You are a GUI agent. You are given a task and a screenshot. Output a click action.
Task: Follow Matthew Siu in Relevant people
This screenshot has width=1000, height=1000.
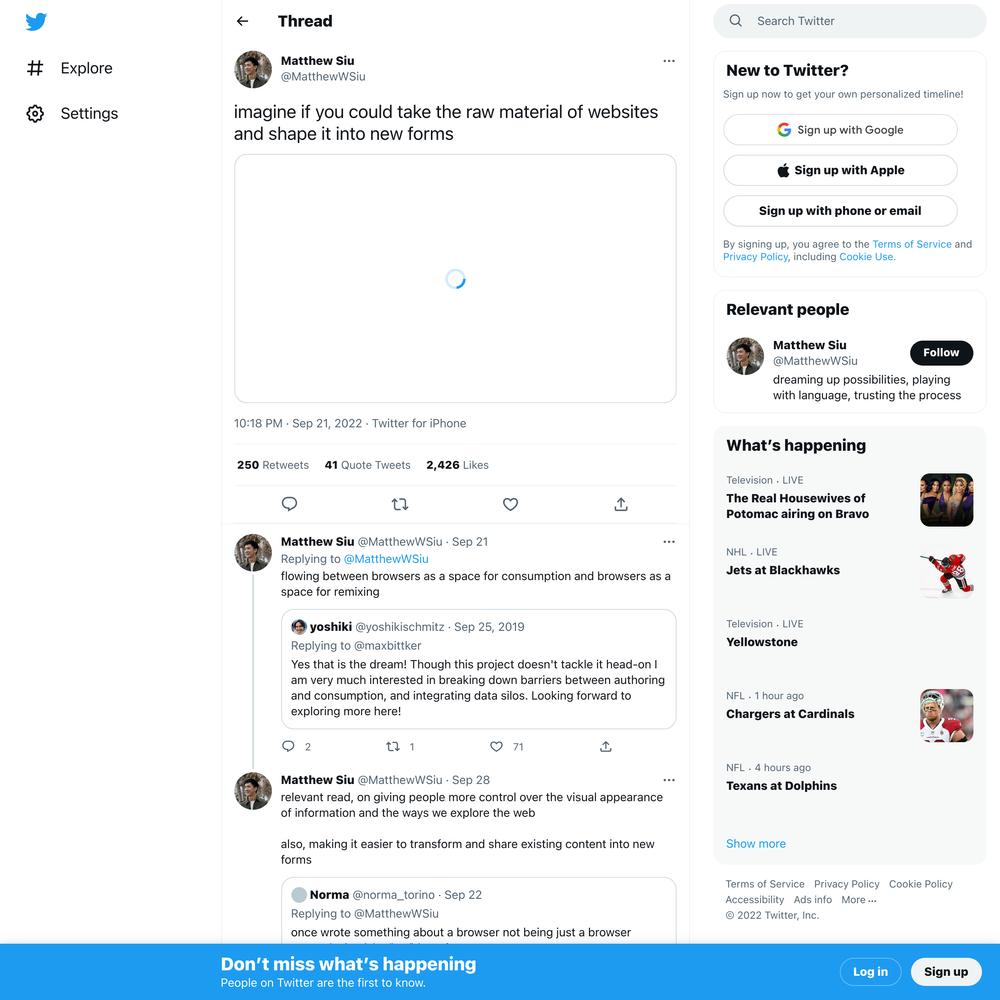coord(941,353)
